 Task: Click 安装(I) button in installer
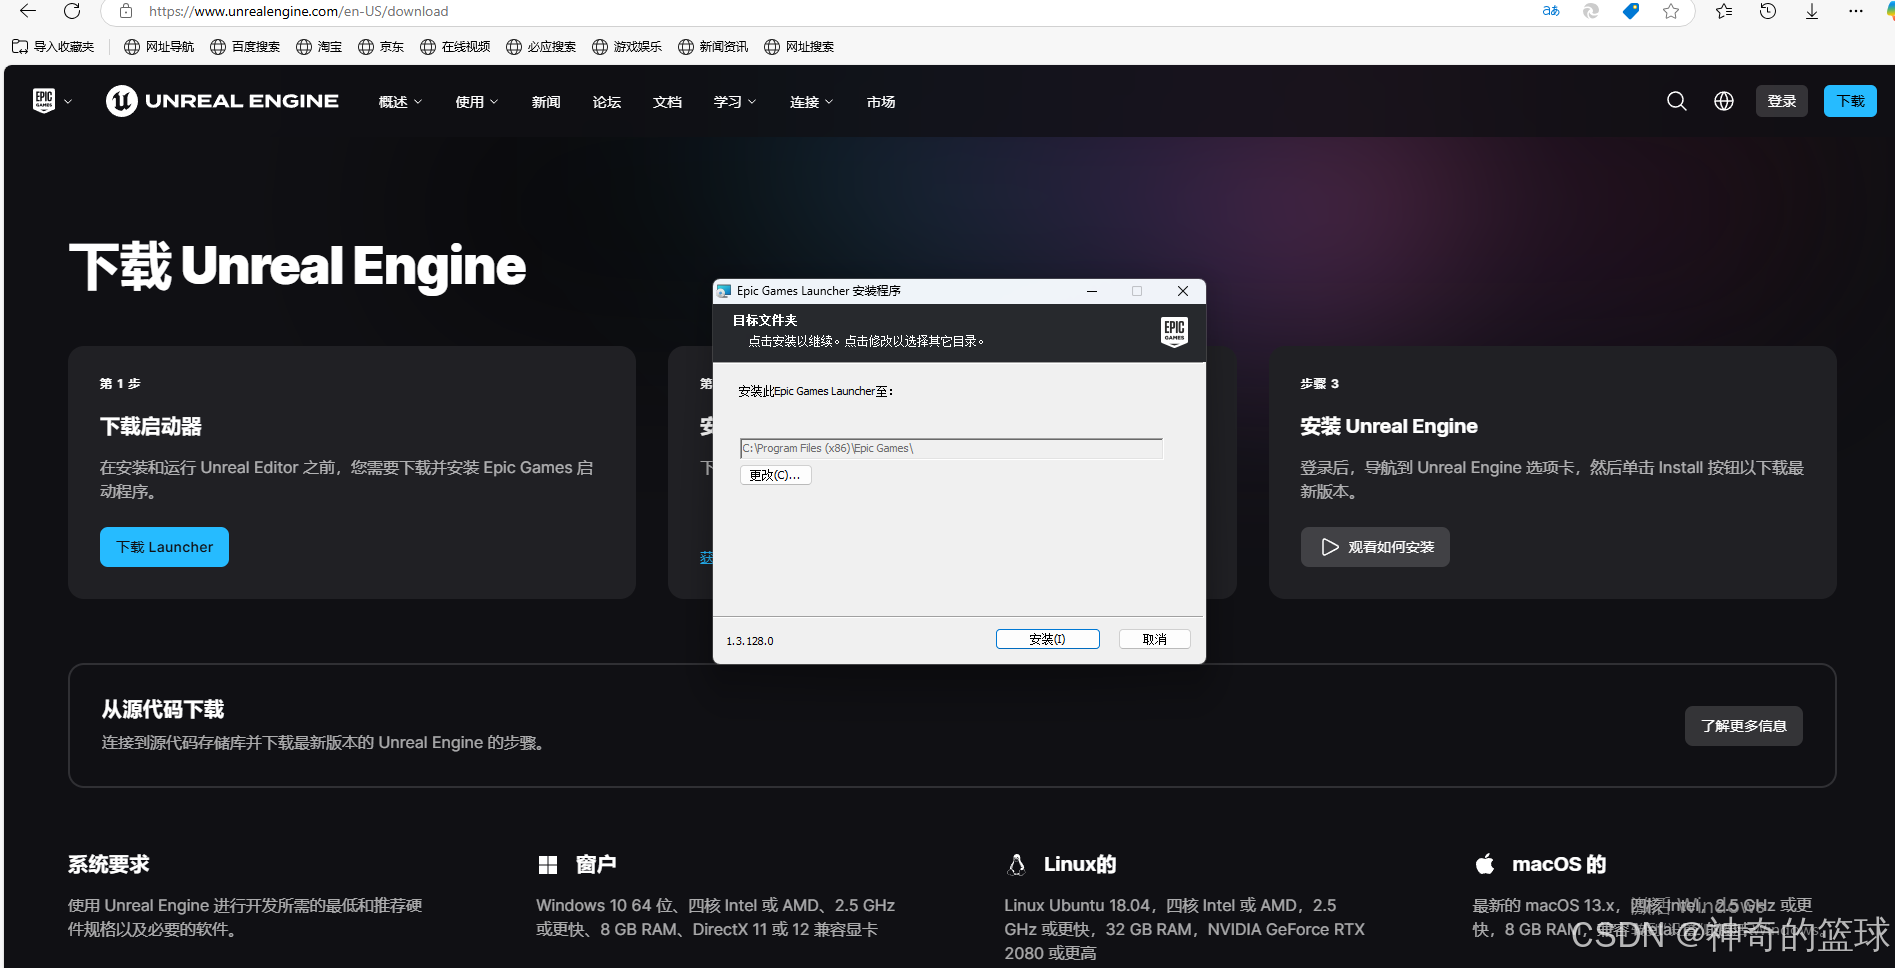click(x=1048, y=639)
